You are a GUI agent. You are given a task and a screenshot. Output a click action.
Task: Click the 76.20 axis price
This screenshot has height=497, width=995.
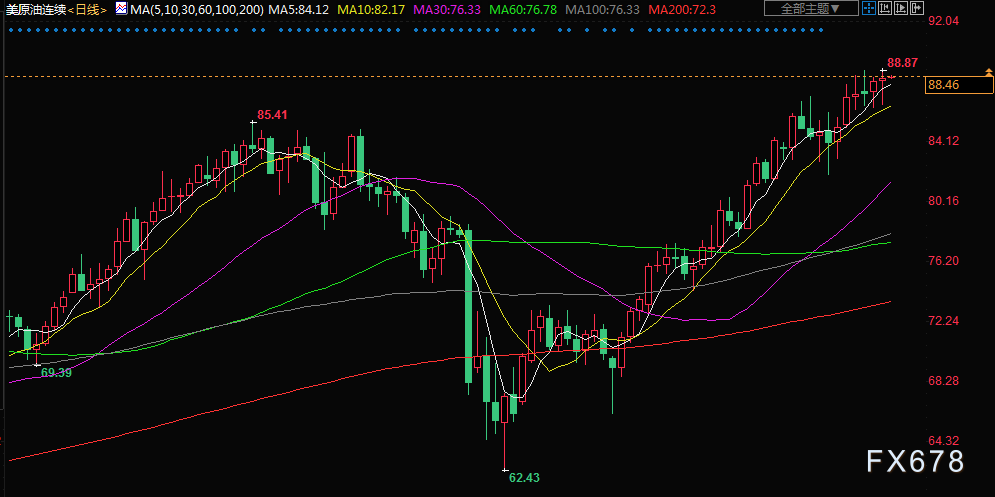pos(943,261)
